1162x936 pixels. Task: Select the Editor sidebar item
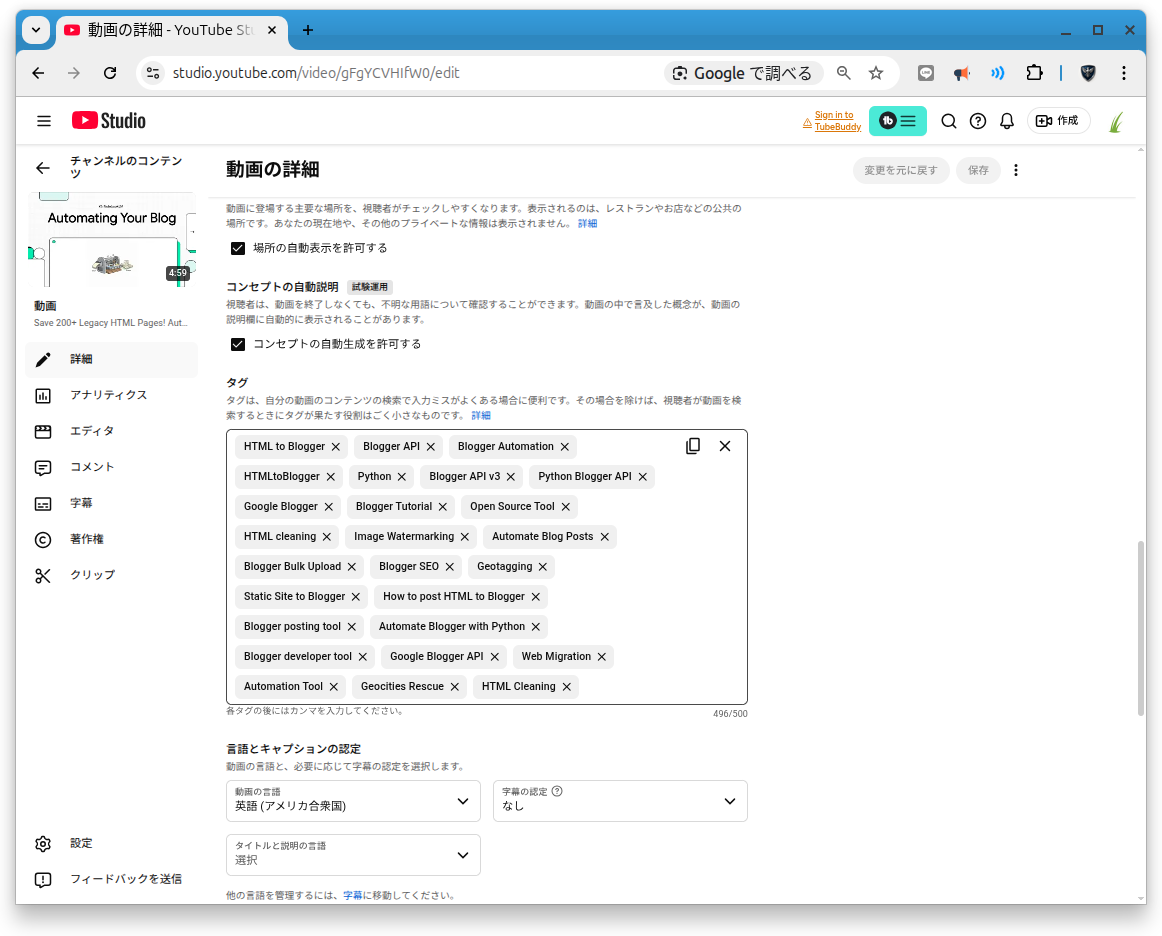click(92, 431)
